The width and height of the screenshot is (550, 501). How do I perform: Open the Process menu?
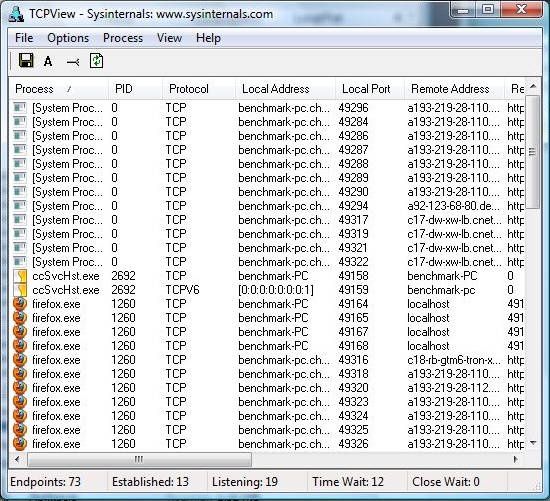[123, 38]
